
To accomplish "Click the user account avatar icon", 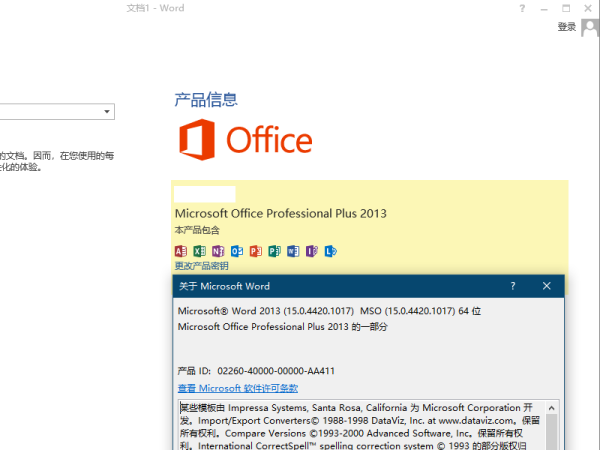I will click(590, 28).
